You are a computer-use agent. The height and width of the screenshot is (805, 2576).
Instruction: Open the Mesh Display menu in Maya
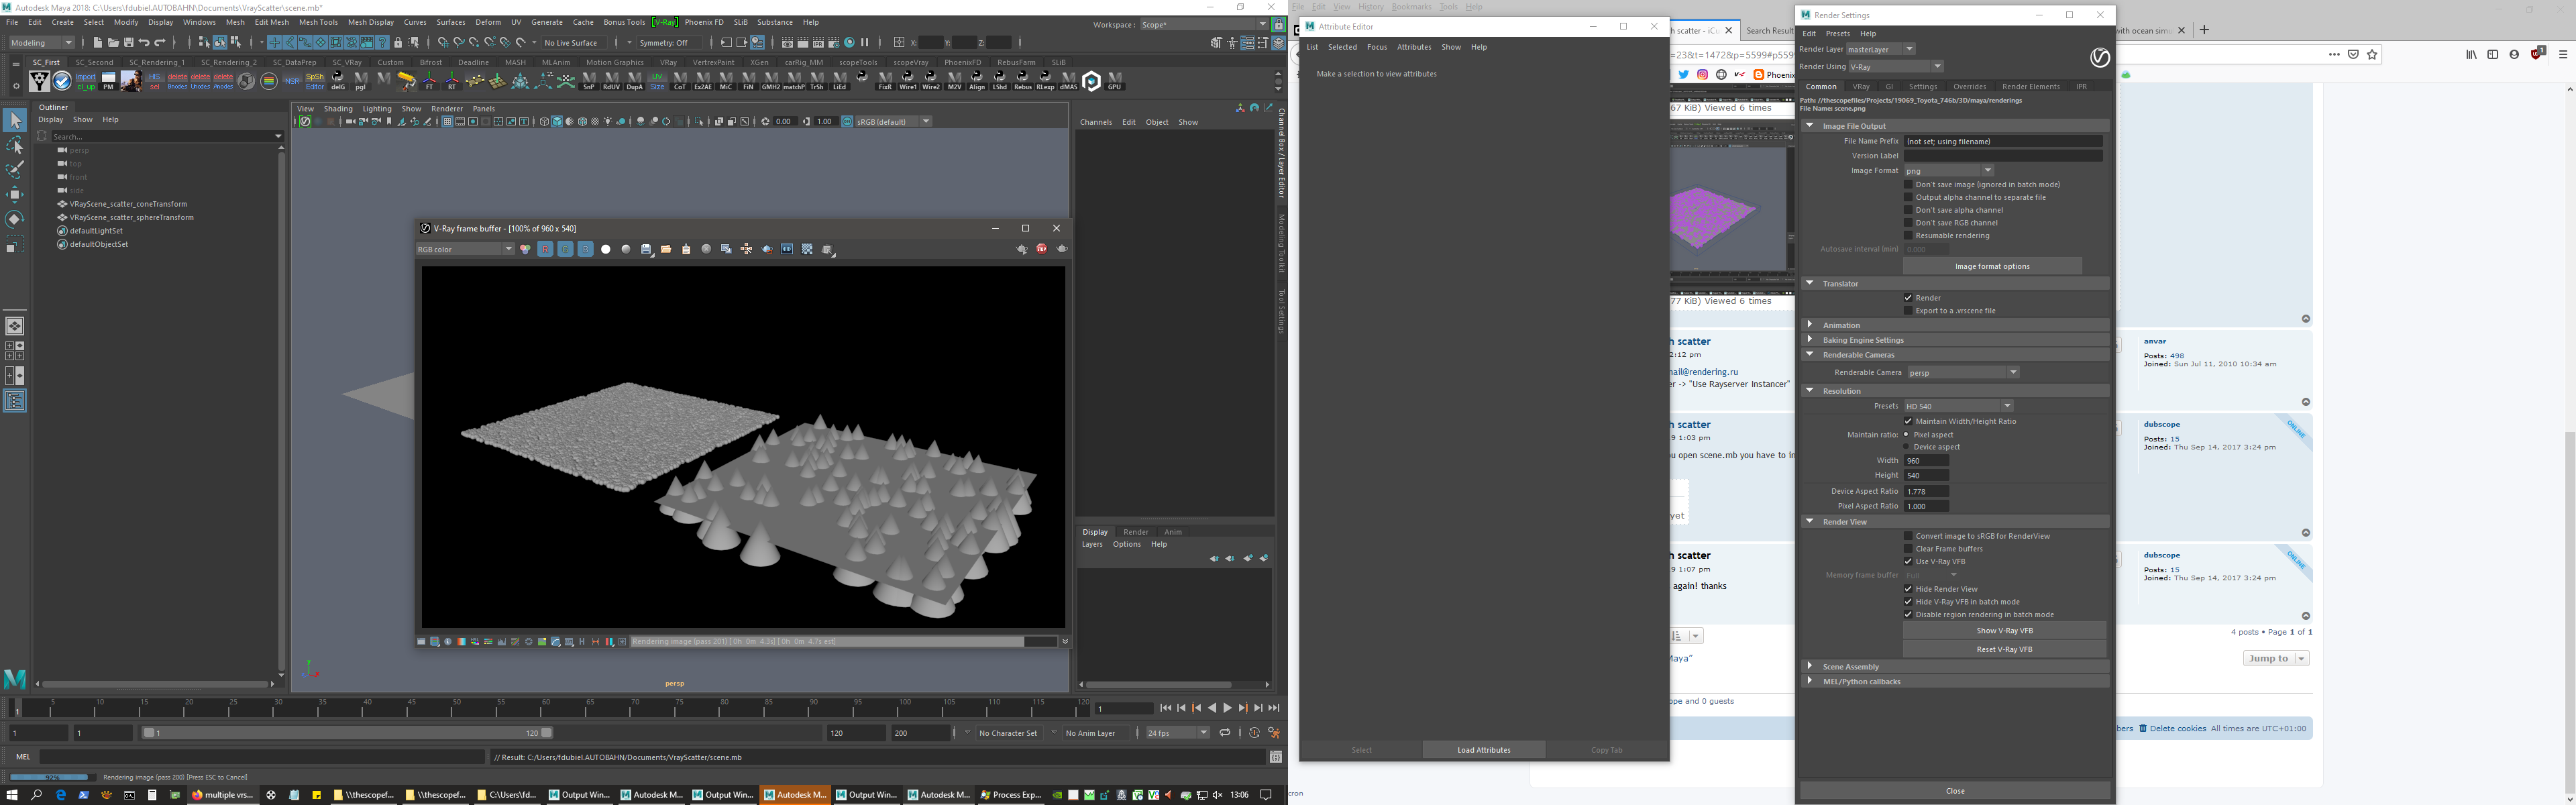click(371, 22)
